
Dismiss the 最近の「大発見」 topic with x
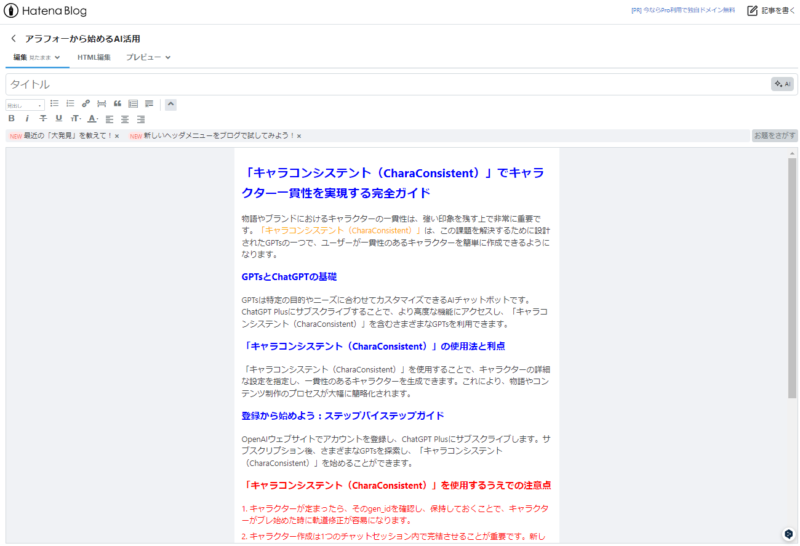(117, 136)
